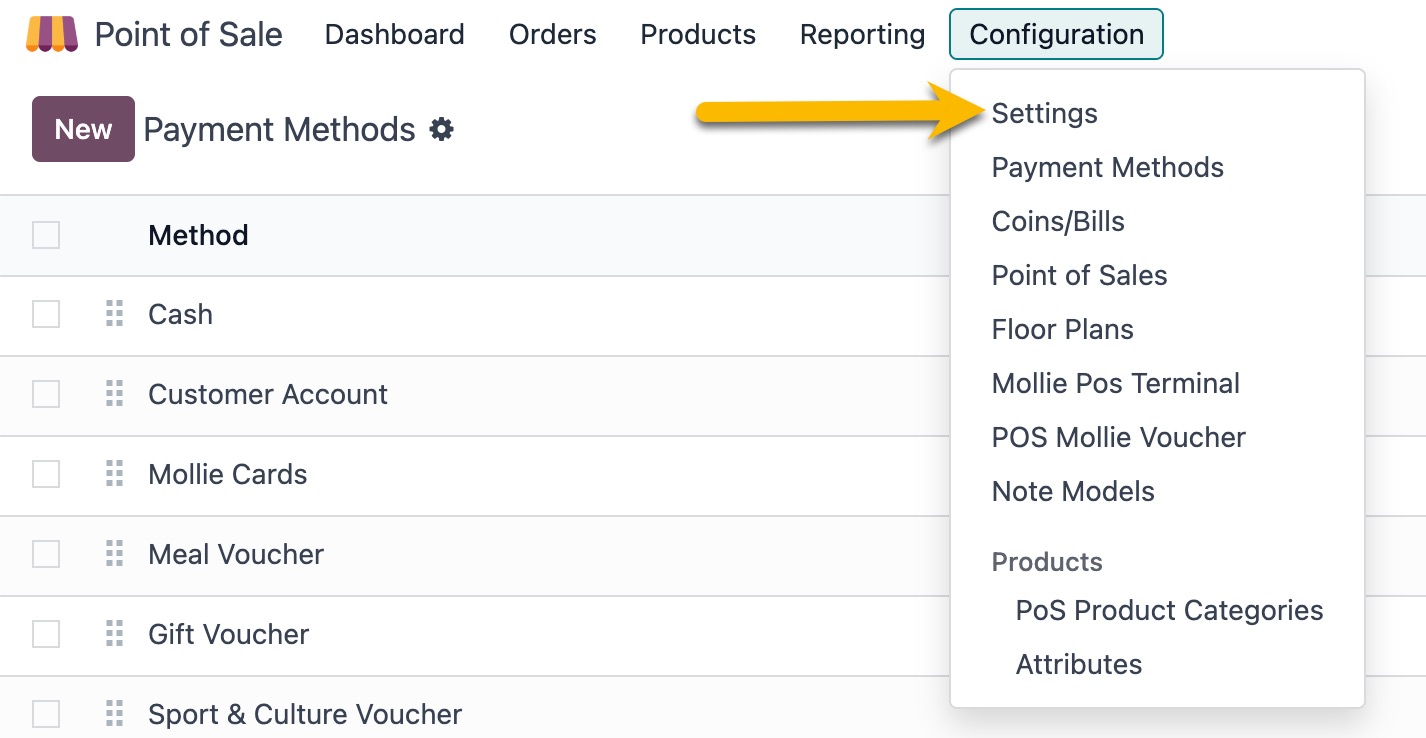The image size is (1426, 738).
Task: Choose Settings from Configuration menu
Action: pyautogui.click(x=1044, y=114)
